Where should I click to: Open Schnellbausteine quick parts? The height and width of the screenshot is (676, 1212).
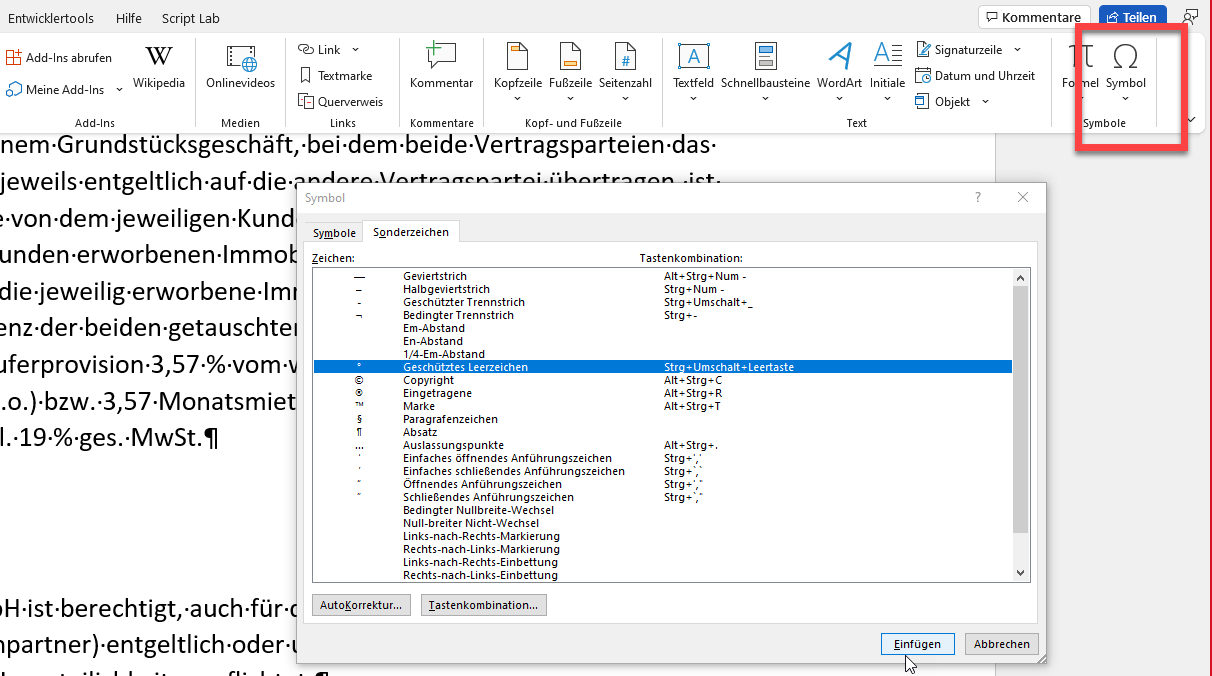pos(765,68)
